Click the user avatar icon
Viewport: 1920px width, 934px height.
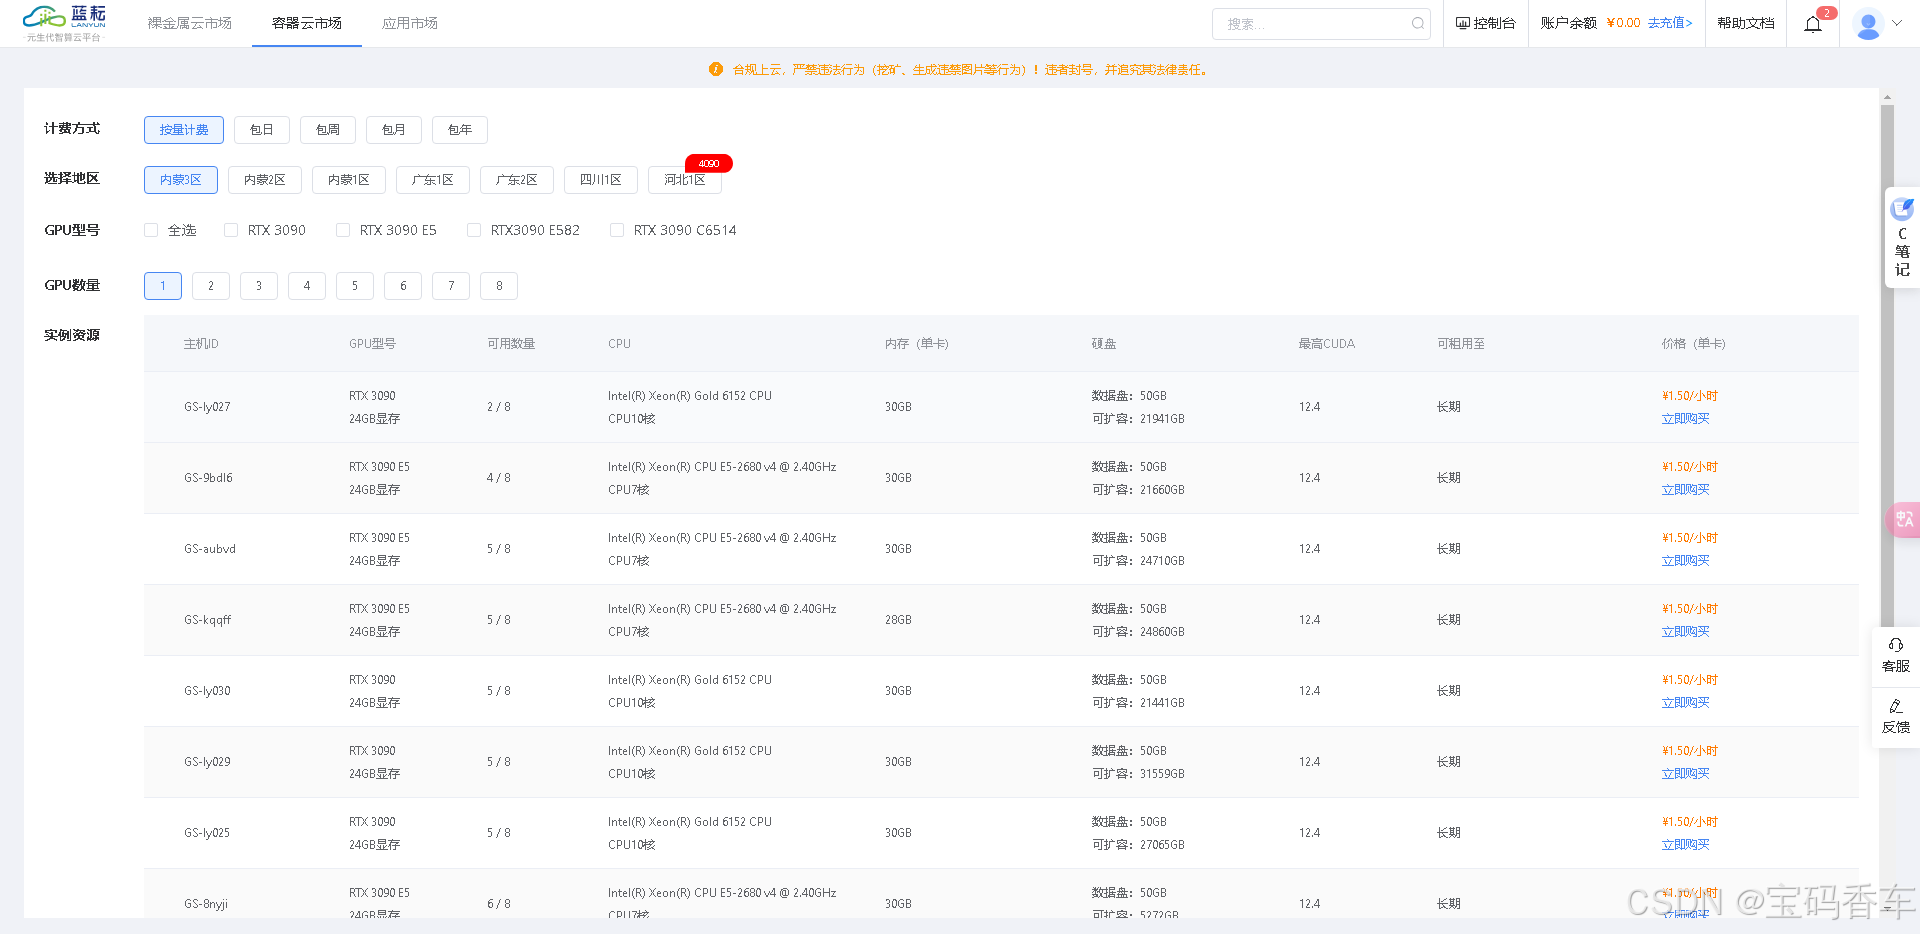1867,24
